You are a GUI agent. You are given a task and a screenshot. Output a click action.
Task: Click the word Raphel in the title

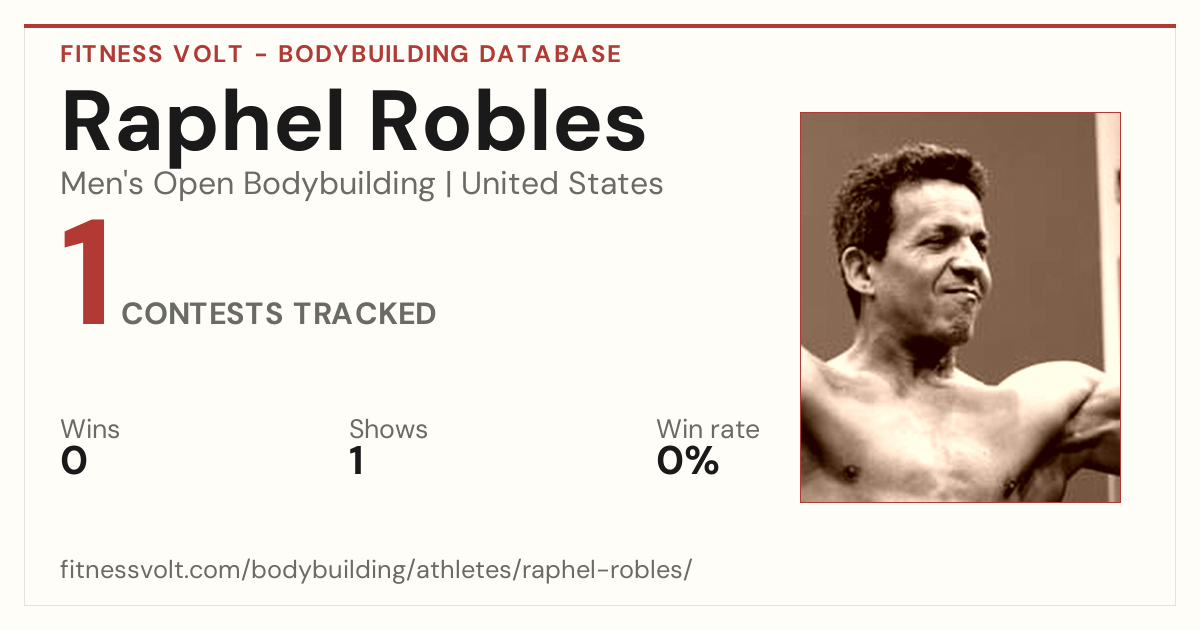(204, 122)
